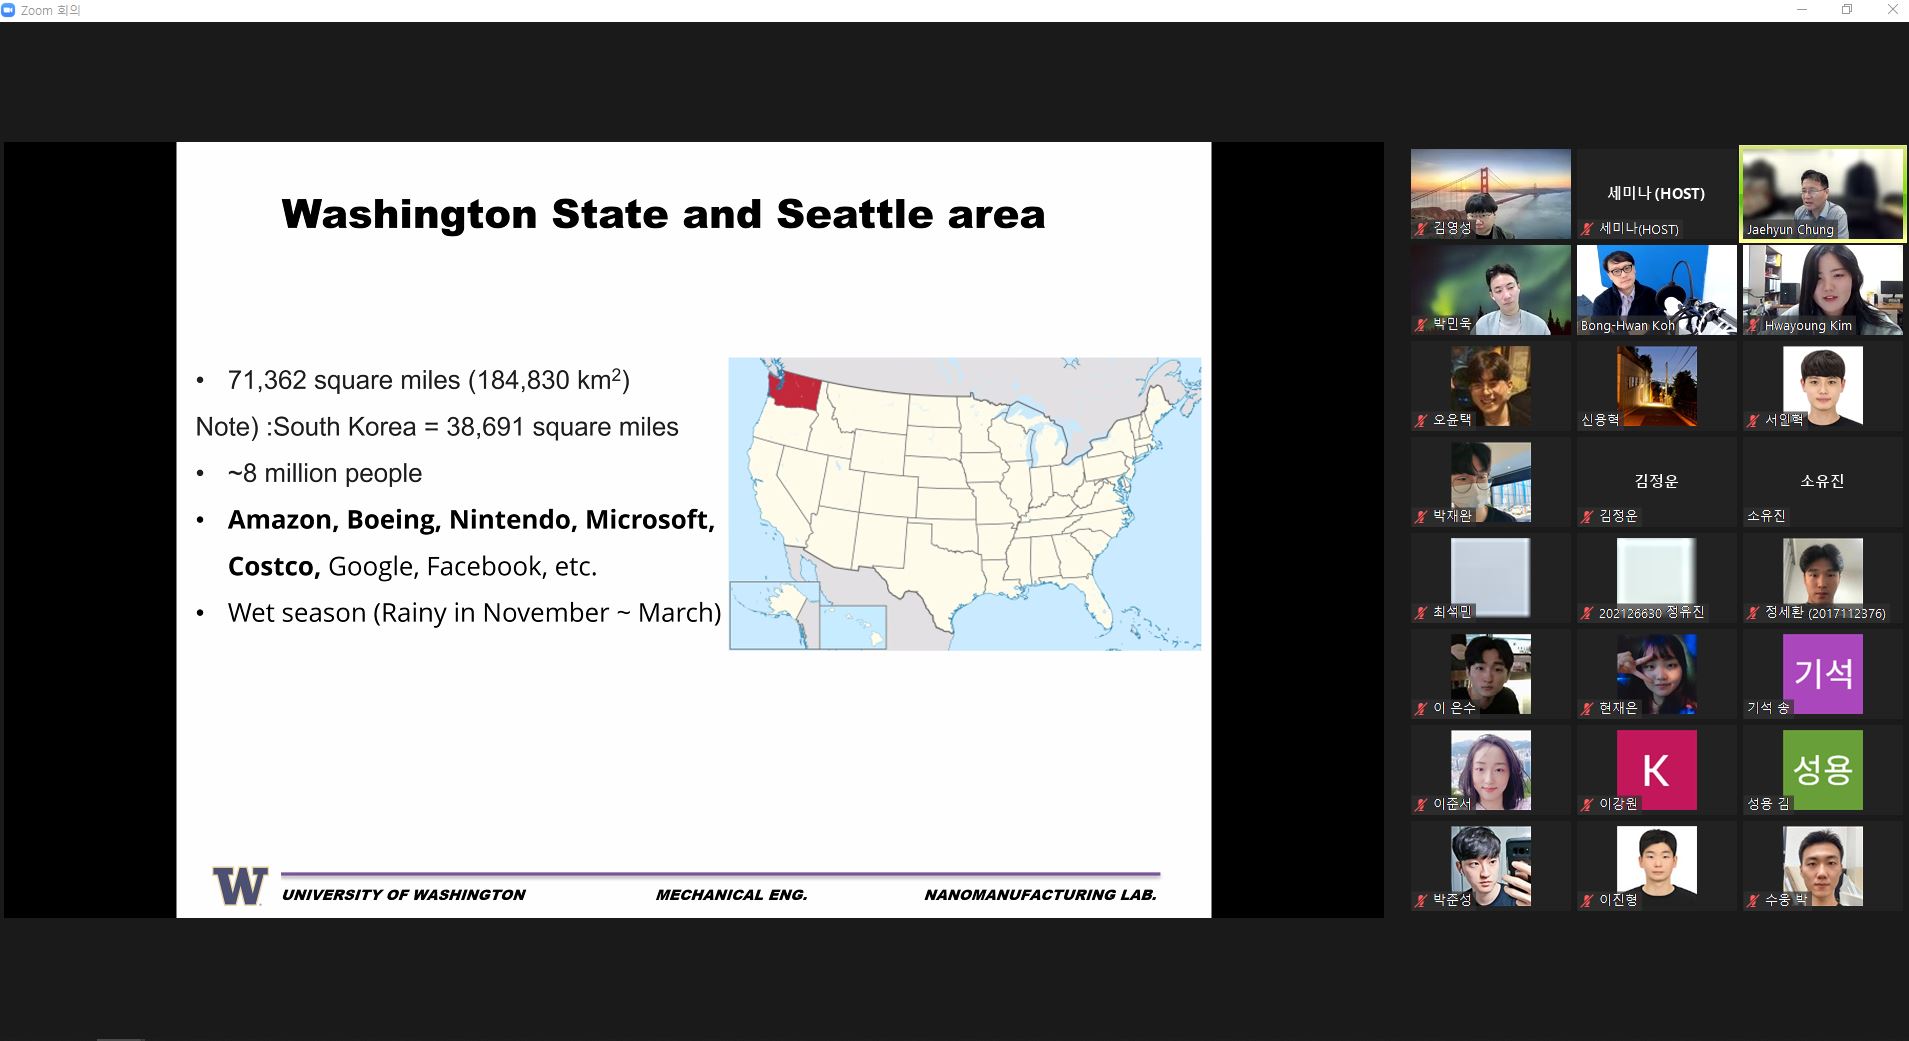Click the muted mic icon beside 김영성
The image size is (1909, 1041).
click(1421, 229)
